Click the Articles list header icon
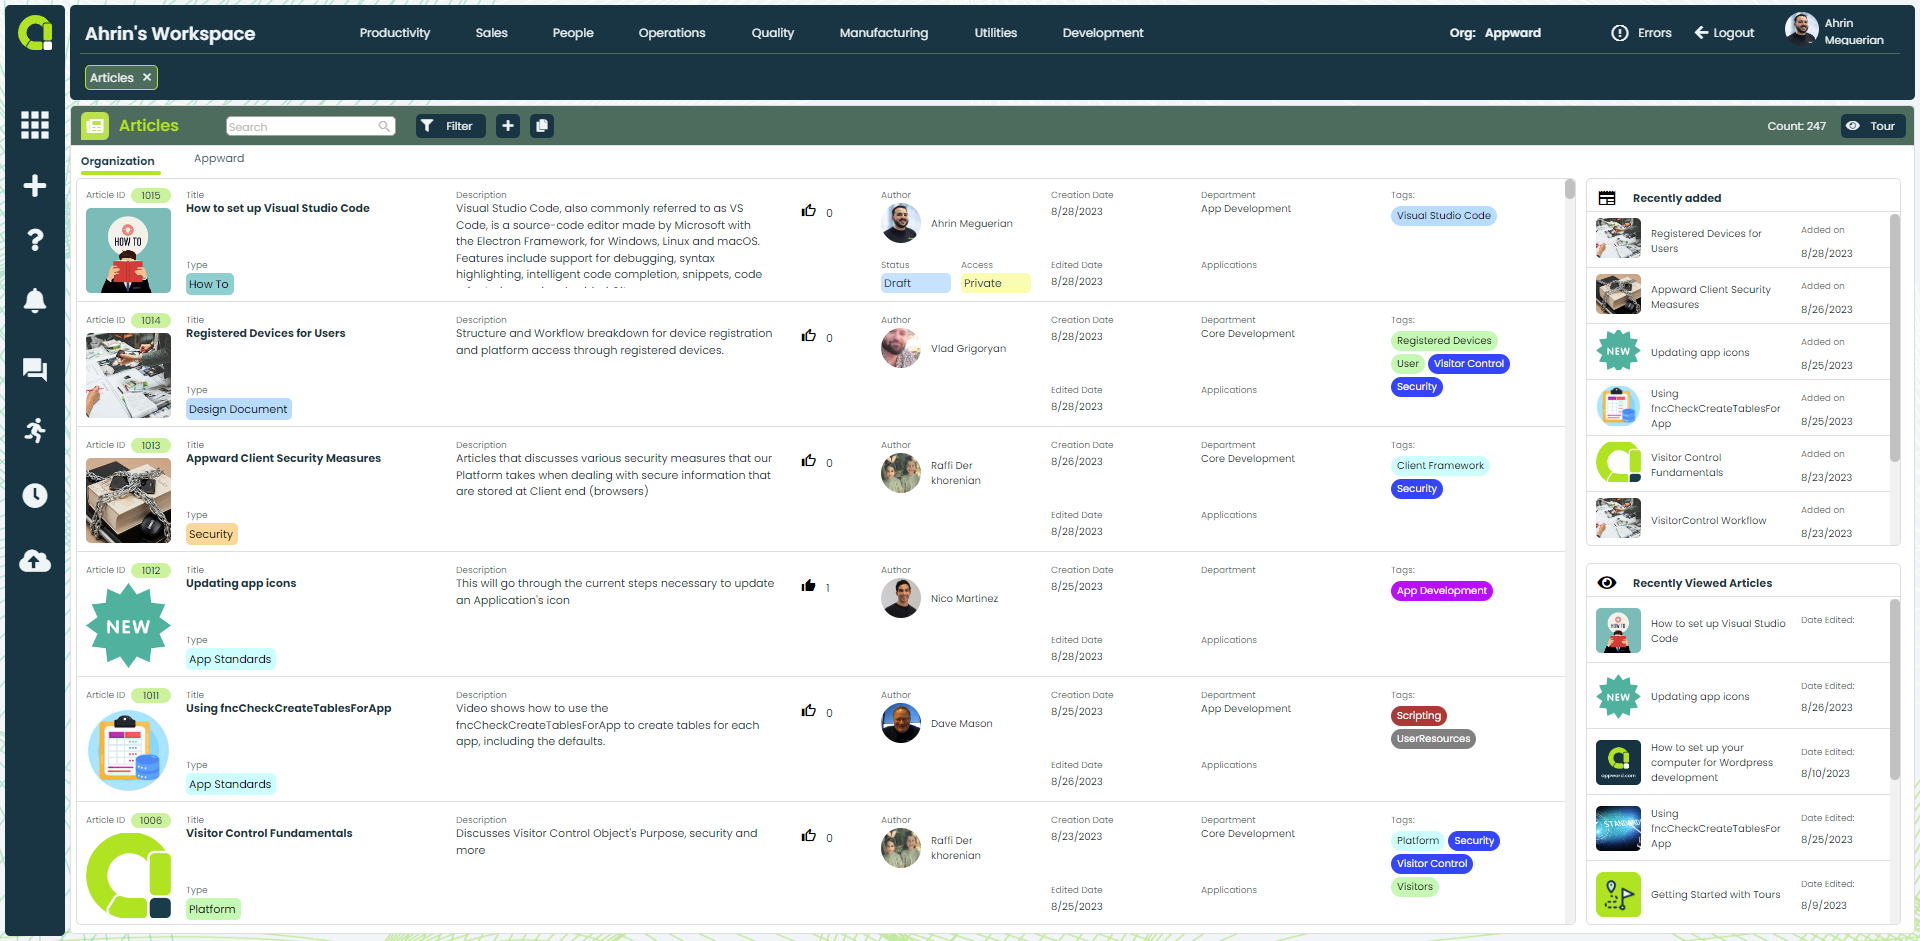 click(95, 126)
